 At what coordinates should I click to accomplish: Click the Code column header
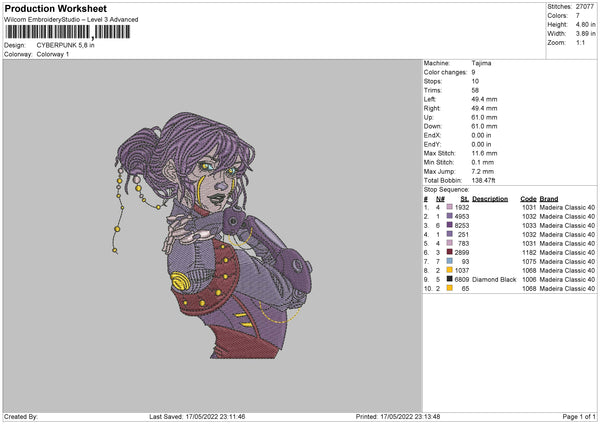click(x=528, y=198)
